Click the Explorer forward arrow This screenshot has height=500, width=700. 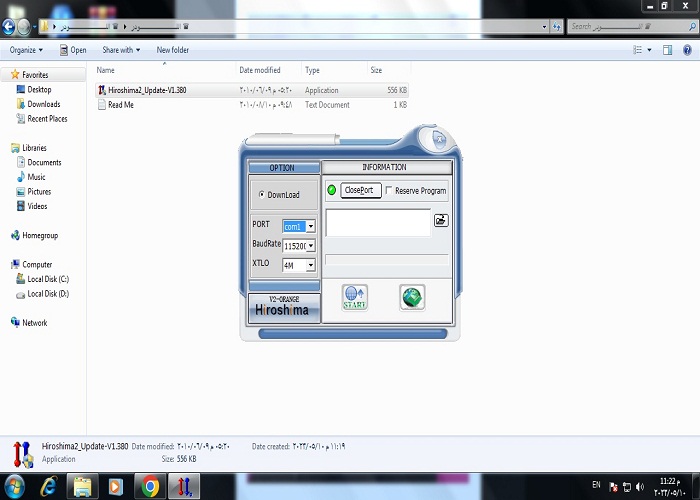24,27
